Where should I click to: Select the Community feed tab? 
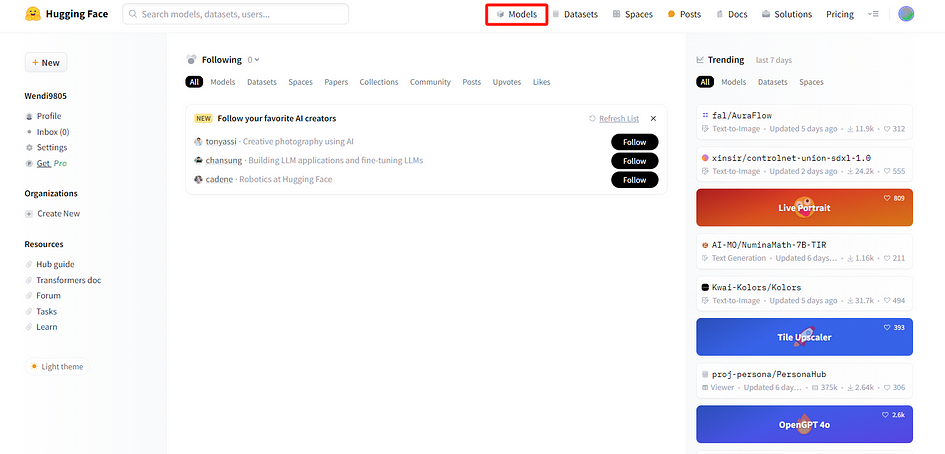pyautogui.click(x=430, y=82)
